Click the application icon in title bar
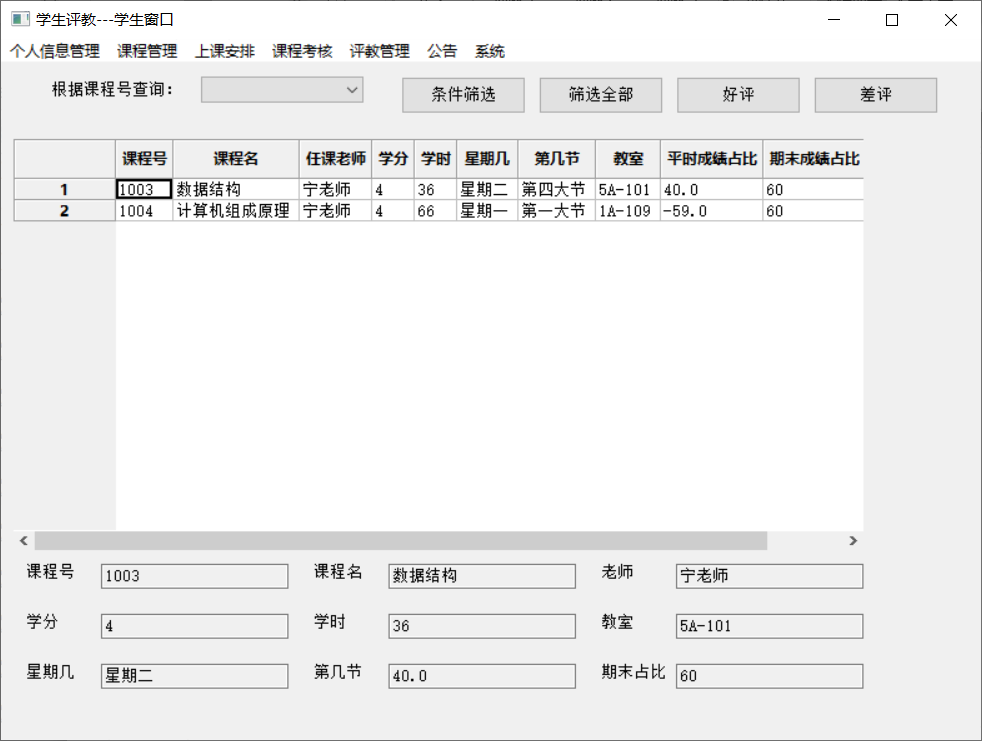Screen dimensions: 982x741 click(20, 19)
